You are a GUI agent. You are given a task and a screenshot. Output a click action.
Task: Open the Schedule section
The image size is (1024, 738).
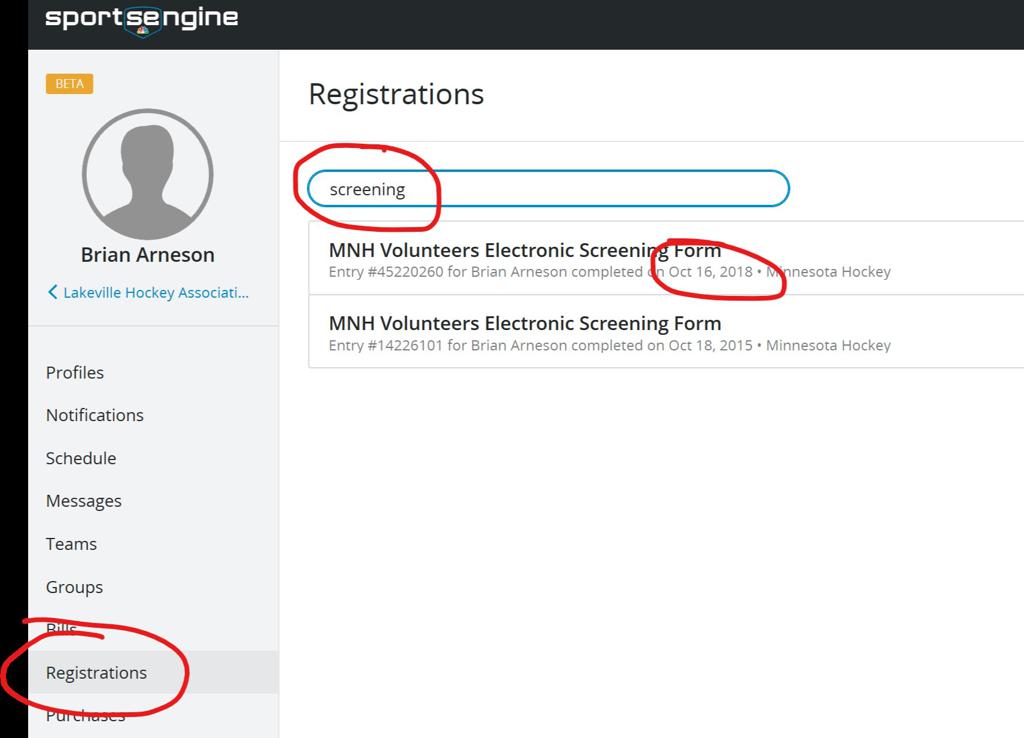(81, 458)
